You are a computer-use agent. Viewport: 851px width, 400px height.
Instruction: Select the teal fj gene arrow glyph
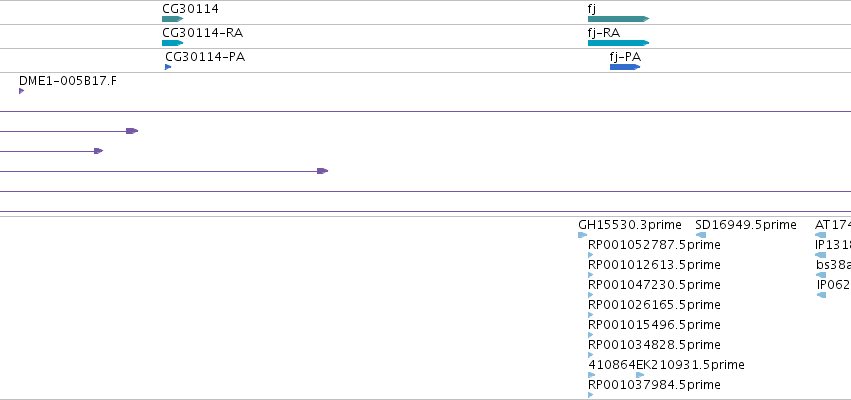coord(618,19)
